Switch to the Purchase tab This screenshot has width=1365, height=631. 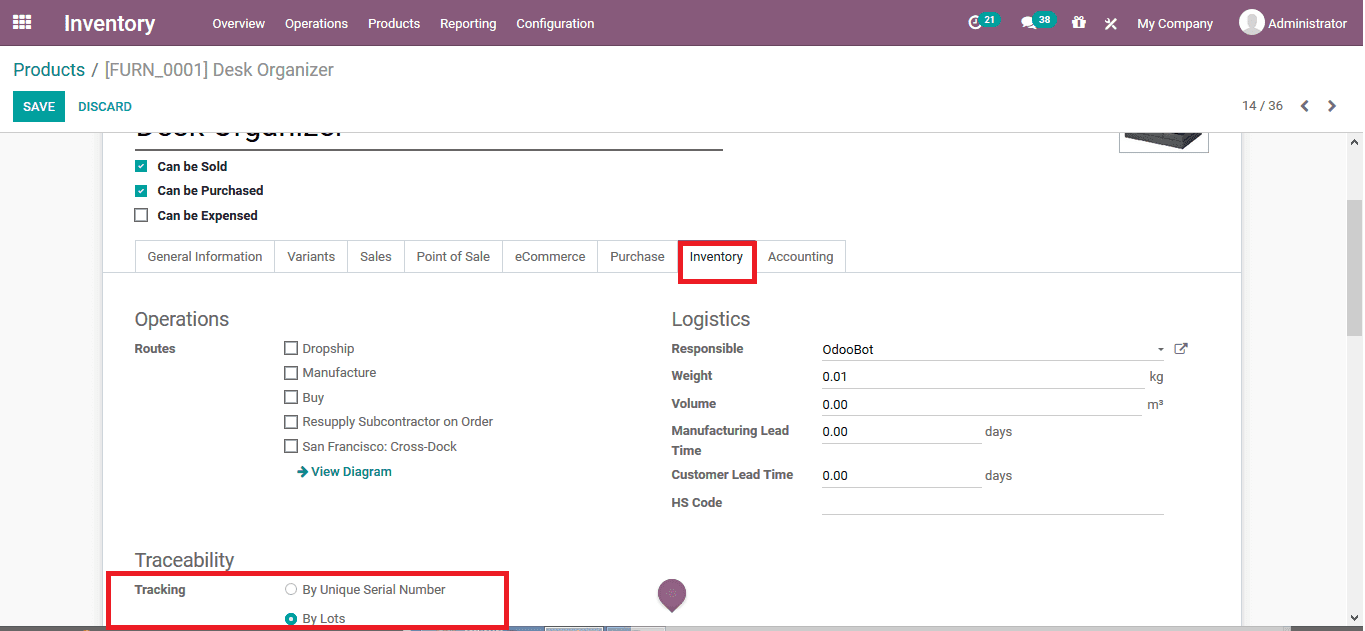637,257
